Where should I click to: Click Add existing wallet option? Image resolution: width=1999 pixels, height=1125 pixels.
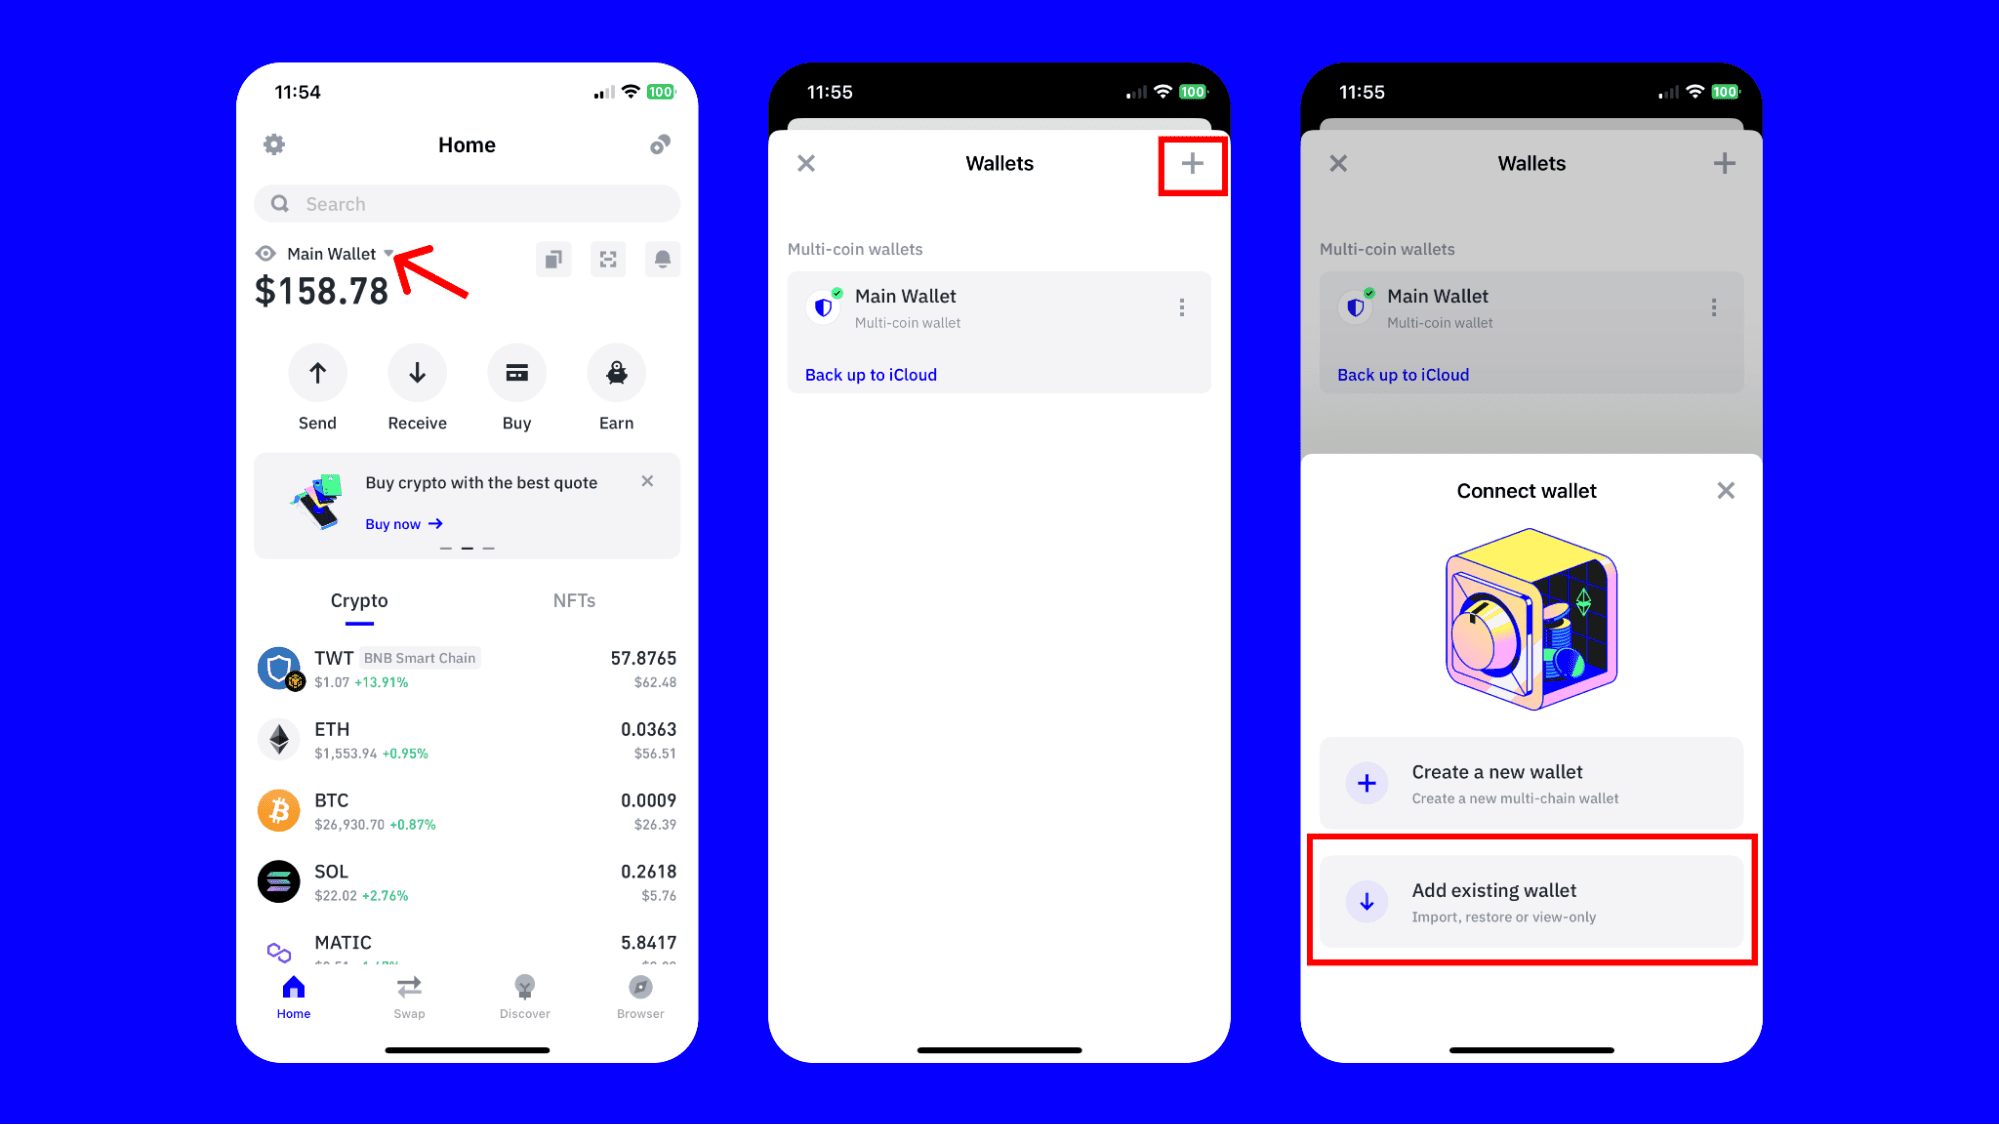click(x=1529, y=901)
